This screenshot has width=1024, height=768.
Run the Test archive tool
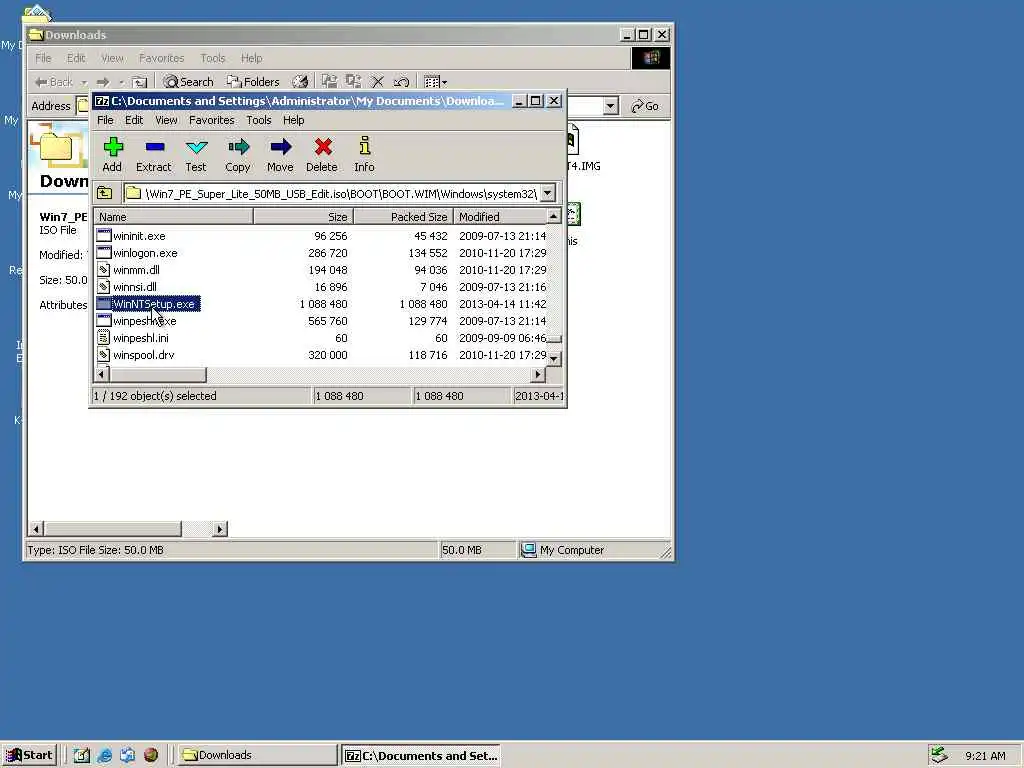pos(196,155)
